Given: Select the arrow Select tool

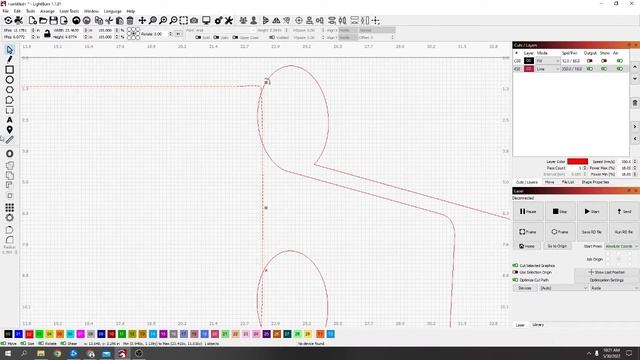Looking at the screenshot, I should click(x=10, y=50).
